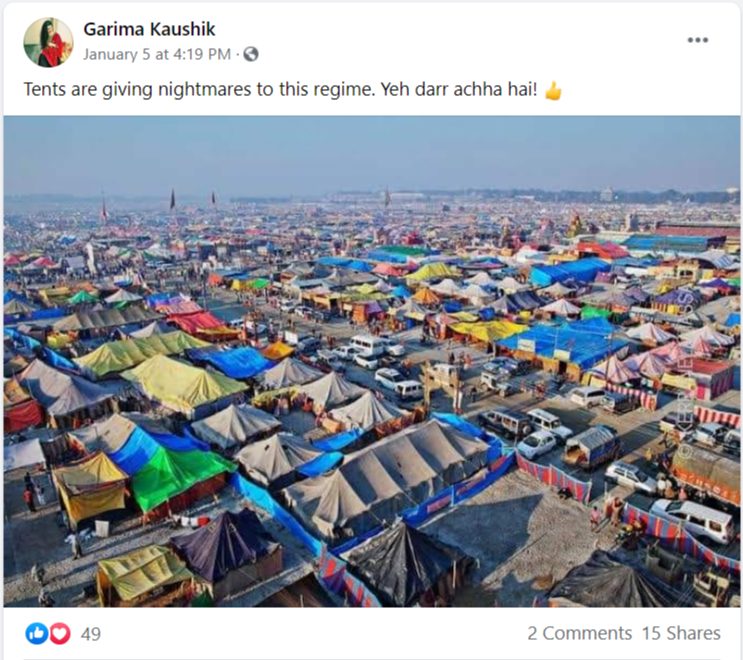Image resolution: width=743 pixels, height=660 pixels.
Task: Click the hazy blue sky in the photo
Action: pyautogui.click(x=372, y=152)
